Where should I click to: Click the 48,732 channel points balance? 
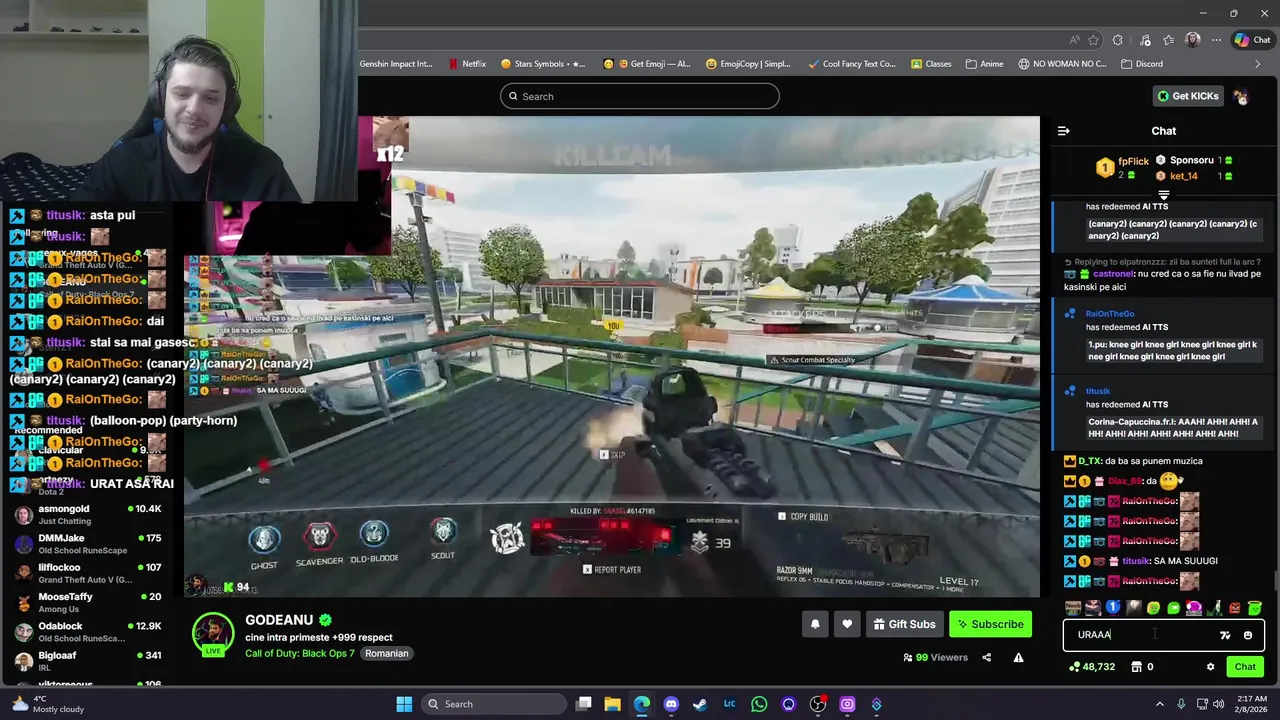(x=1092, y=667)
